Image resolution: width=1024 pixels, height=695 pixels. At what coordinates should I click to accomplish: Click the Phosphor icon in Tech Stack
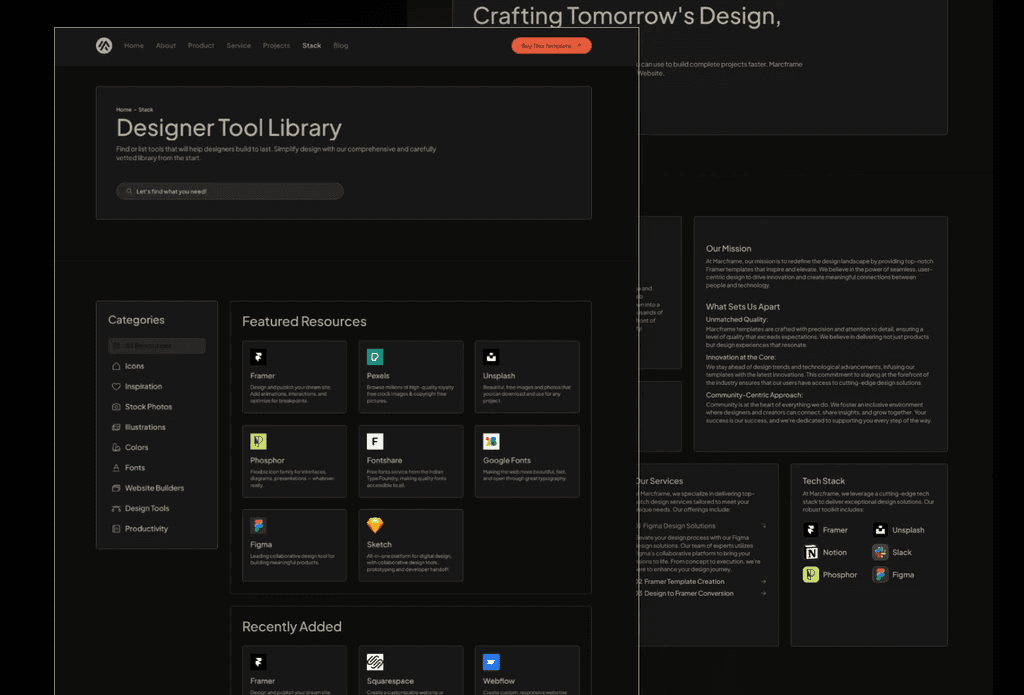[810, 574]
